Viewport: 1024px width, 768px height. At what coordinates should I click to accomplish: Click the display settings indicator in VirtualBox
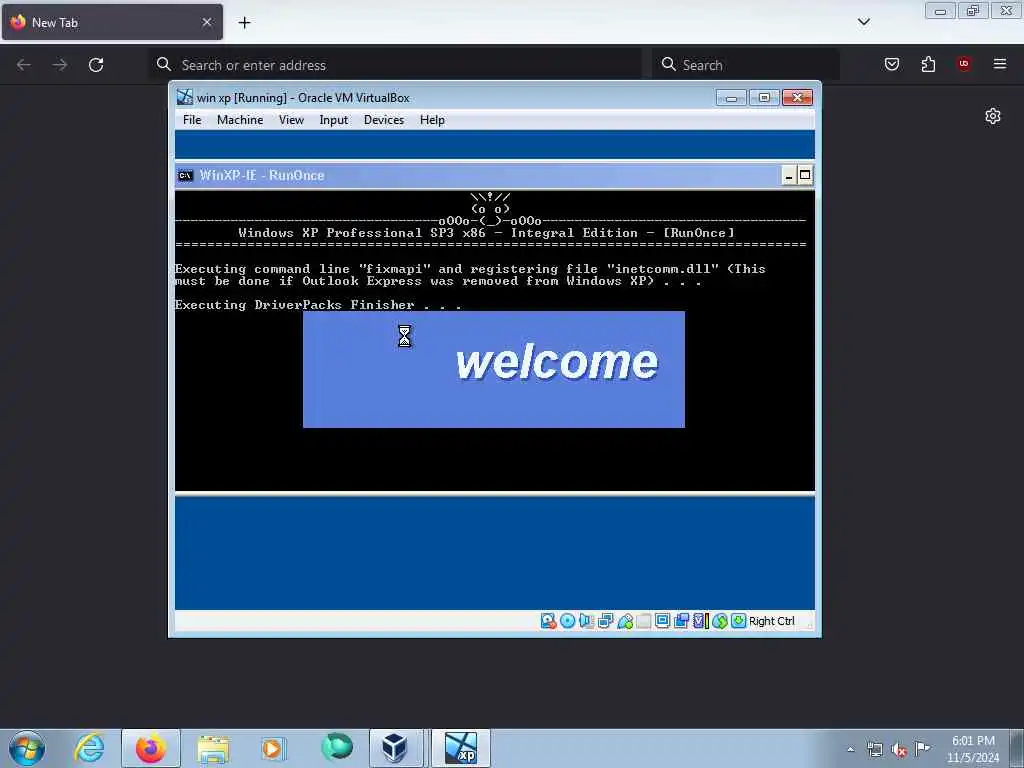(662, 621)
